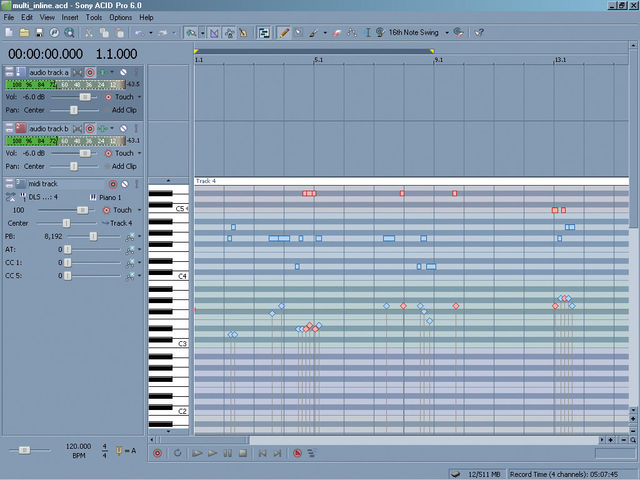Open the Tools menu
Image resolution: width=640 pixels, height=480 pixels.
click(94, 18)
